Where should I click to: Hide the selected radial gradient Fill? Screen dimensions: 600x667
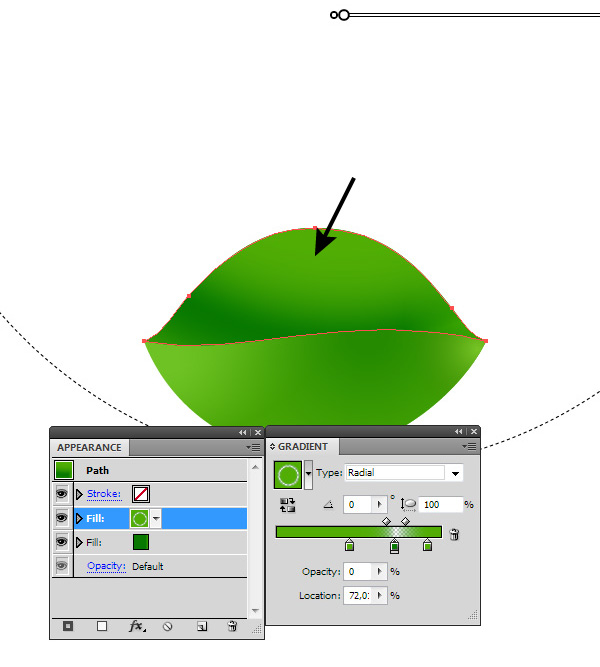click(62, 518)
